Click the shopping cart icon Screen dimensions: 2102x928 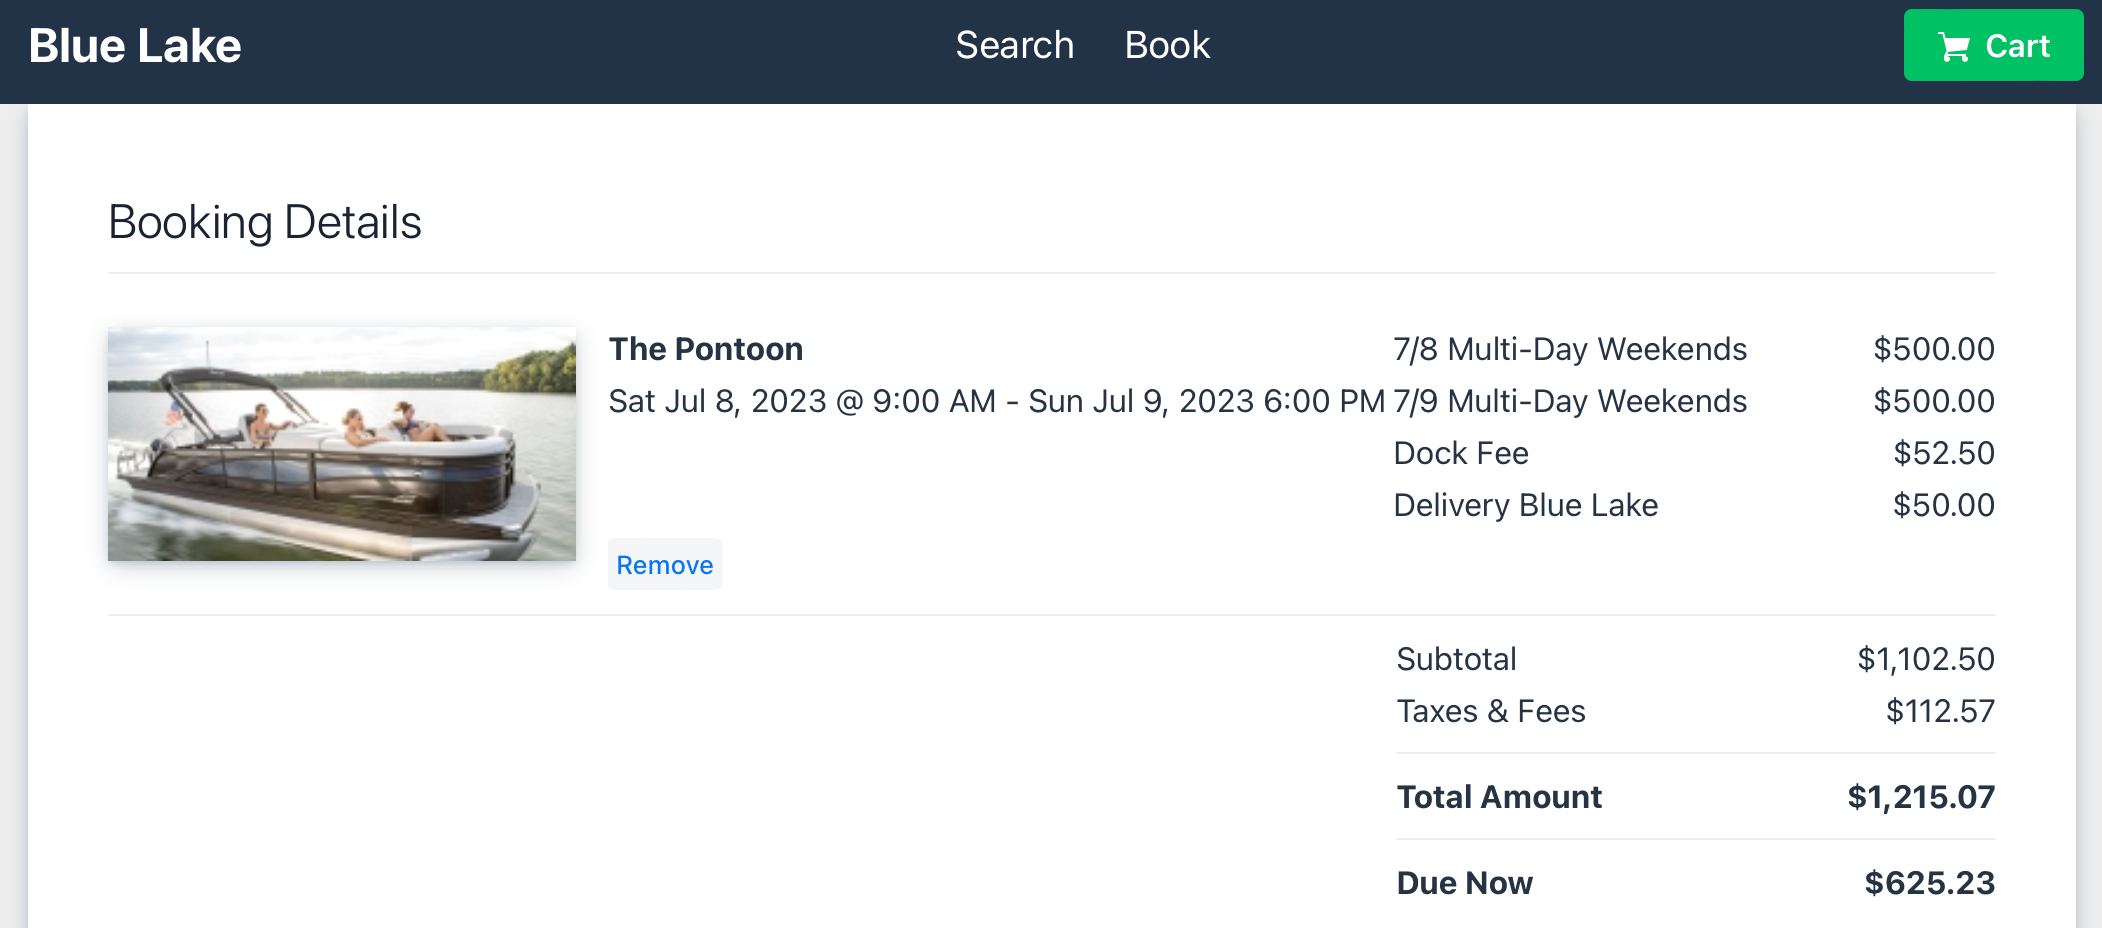pyautogui.click(x=1953, y=47)
